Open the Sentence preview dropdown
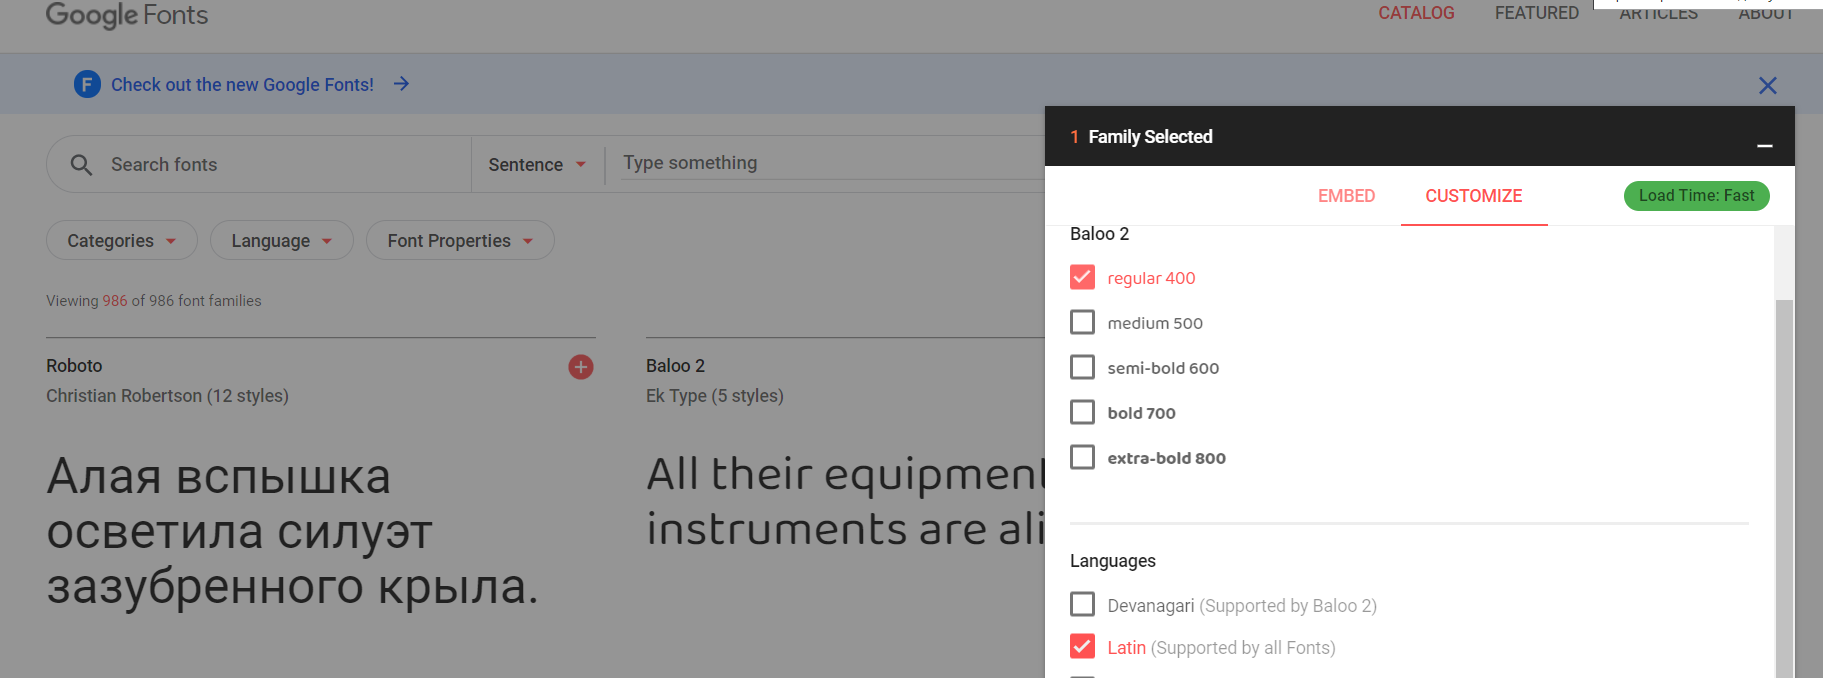 click(537, 164)
